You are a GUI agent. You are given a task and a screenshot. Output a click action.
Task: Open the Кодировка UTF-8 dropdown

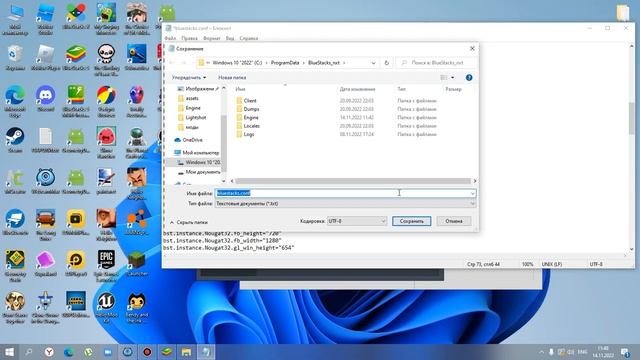[x=357, y=221]
